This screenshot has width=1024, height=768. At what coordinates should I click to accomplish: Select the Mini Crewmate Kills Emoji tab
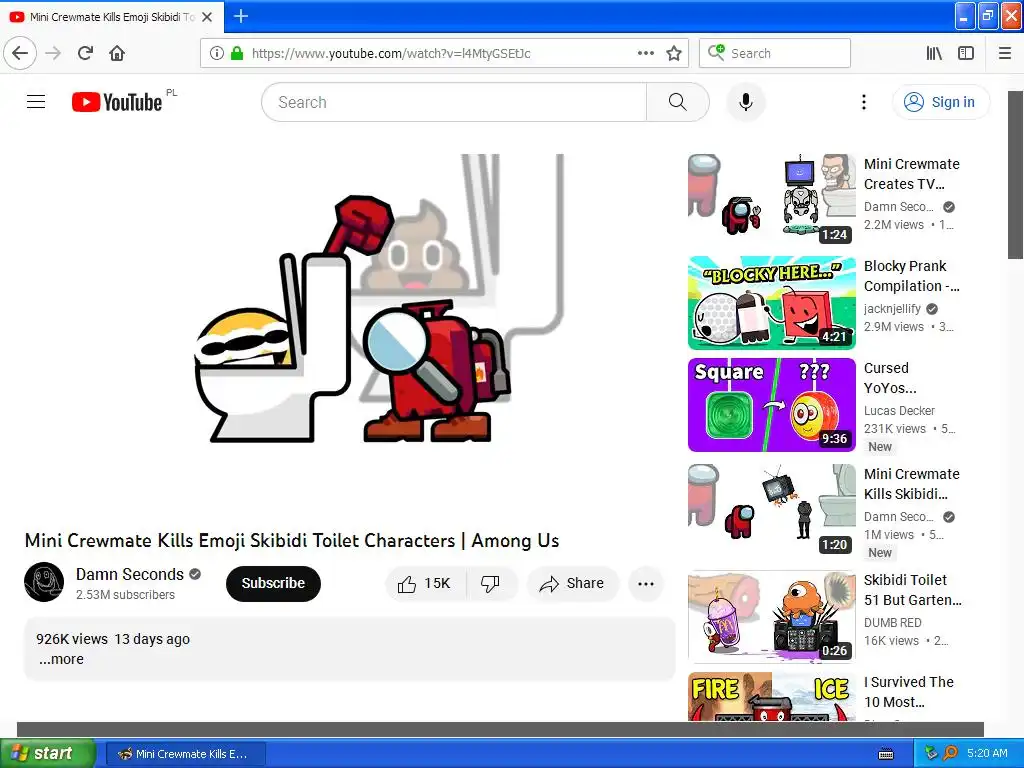[112, 17]
